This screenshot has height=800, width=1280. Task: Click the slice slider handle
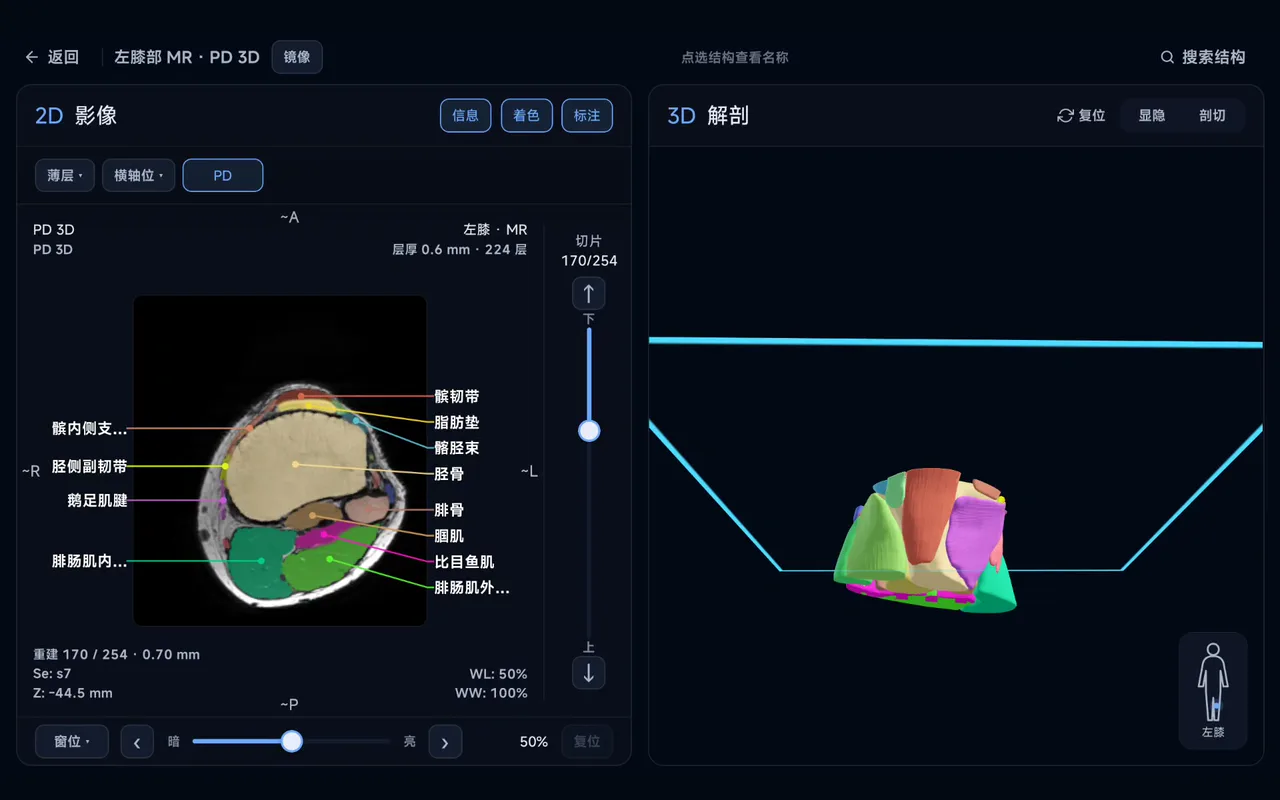pos(589,431)
